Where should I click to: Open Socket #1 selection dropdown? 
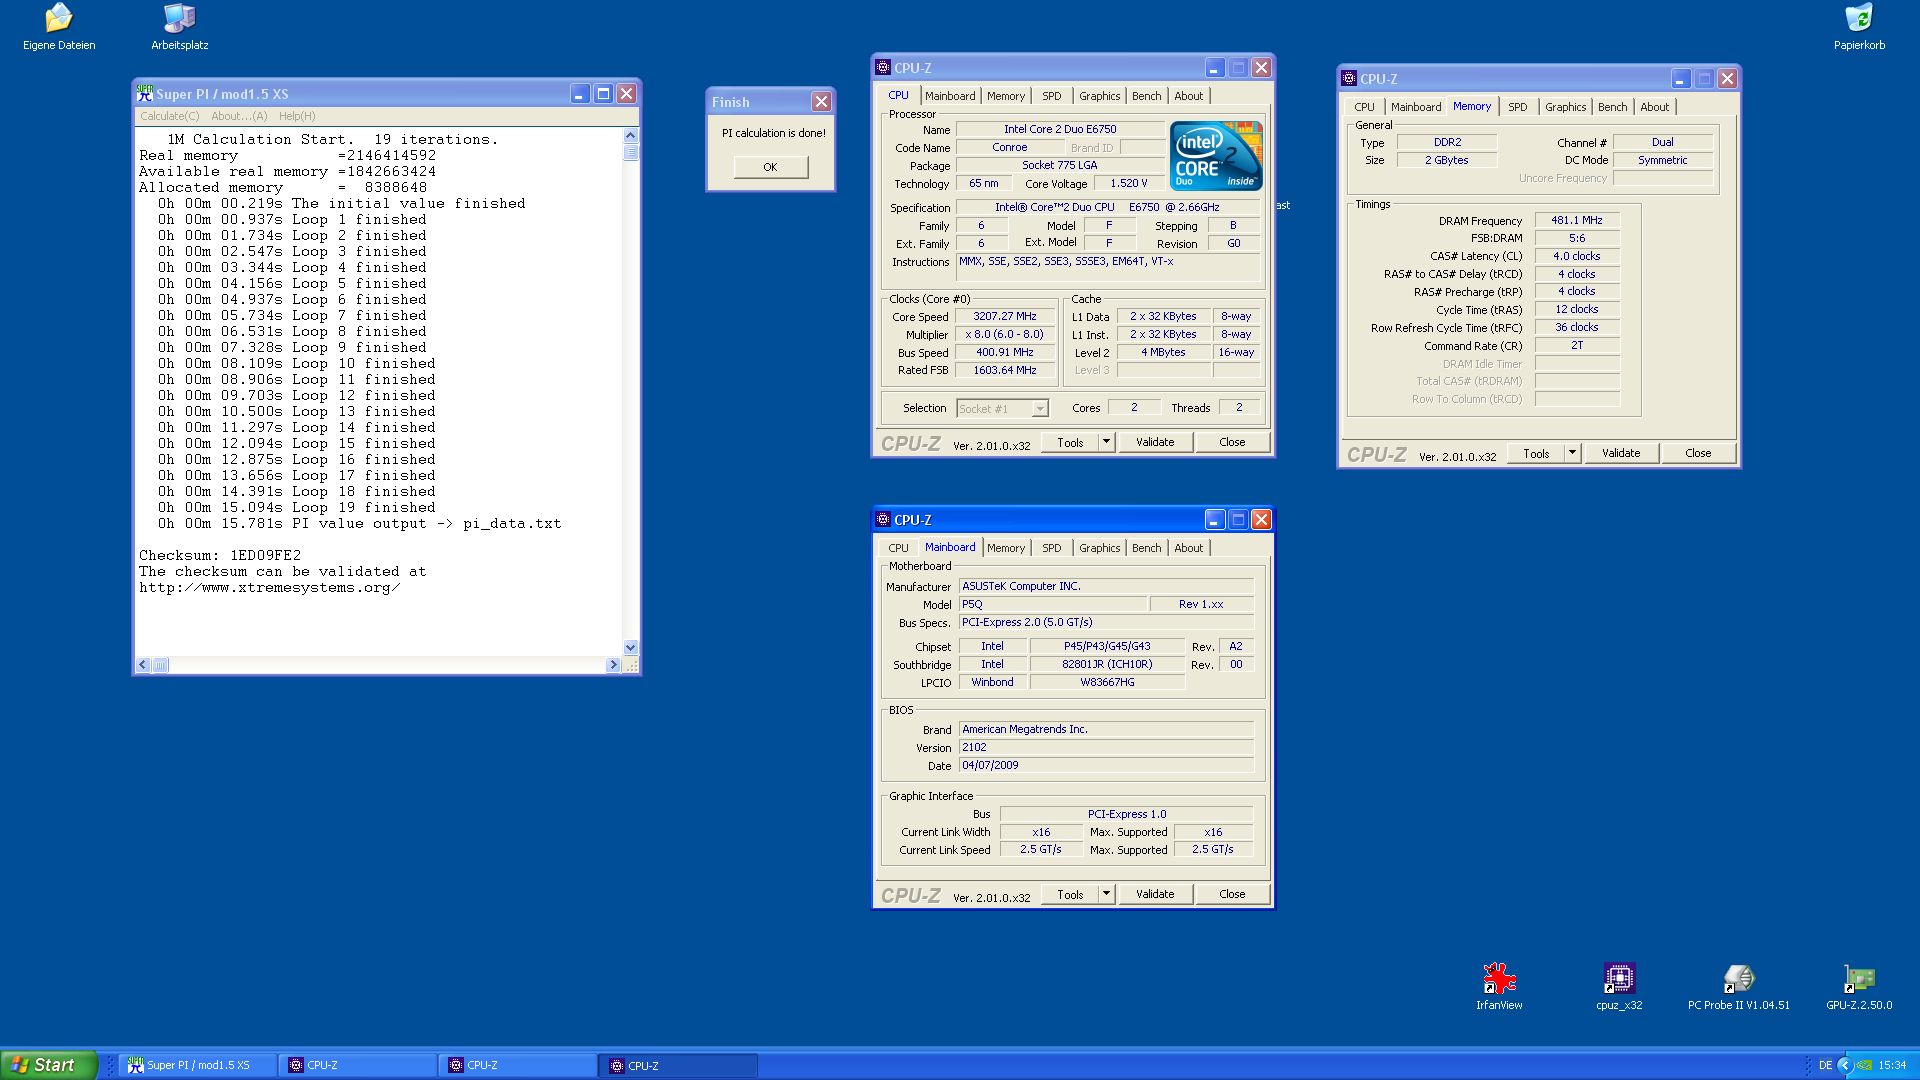[x=1040, y=408]
